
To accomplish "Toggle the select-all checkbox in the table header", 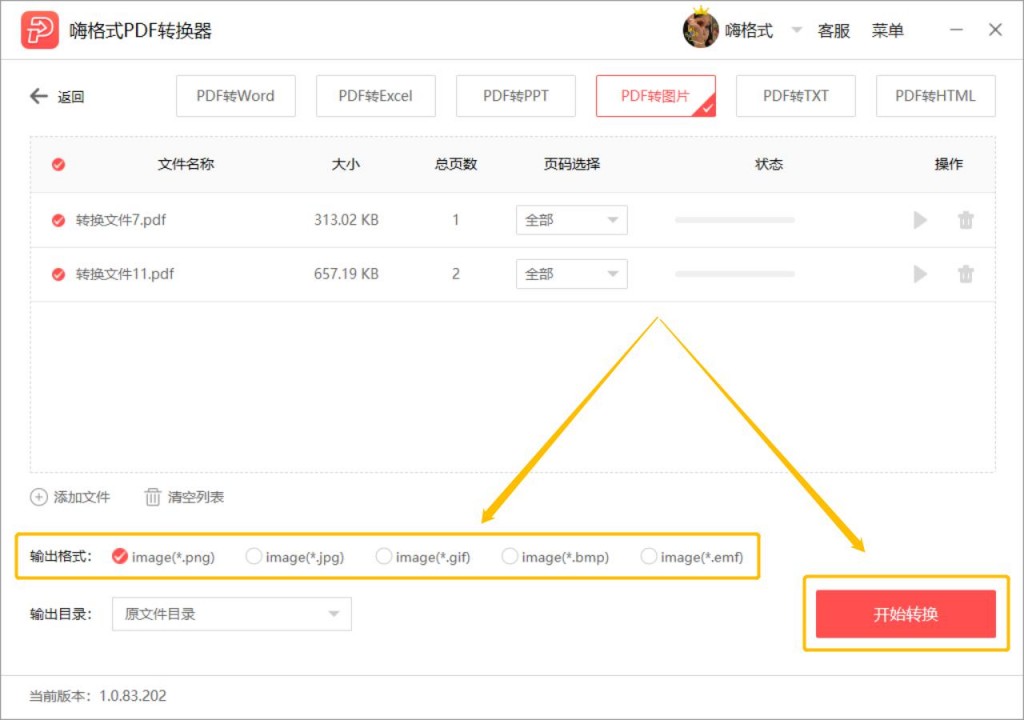I will [58, 164].
